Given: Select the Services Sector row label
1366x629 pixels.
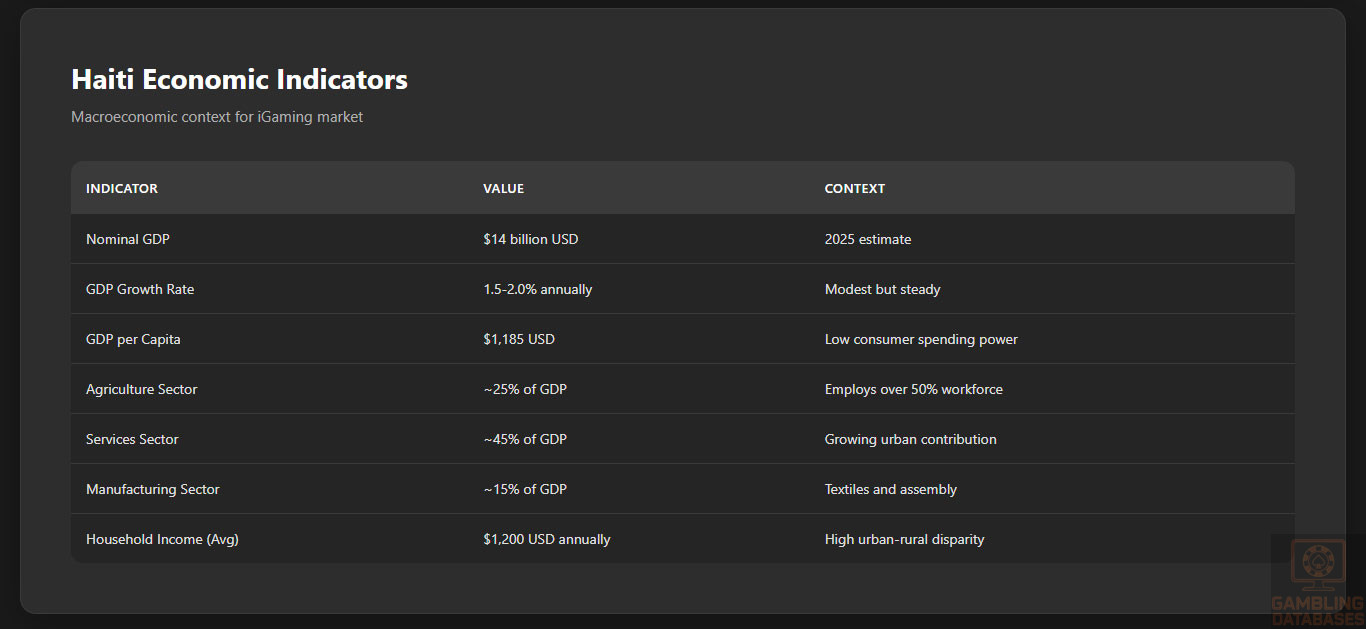Looking at the screenshot, I should tap(132, 440).
